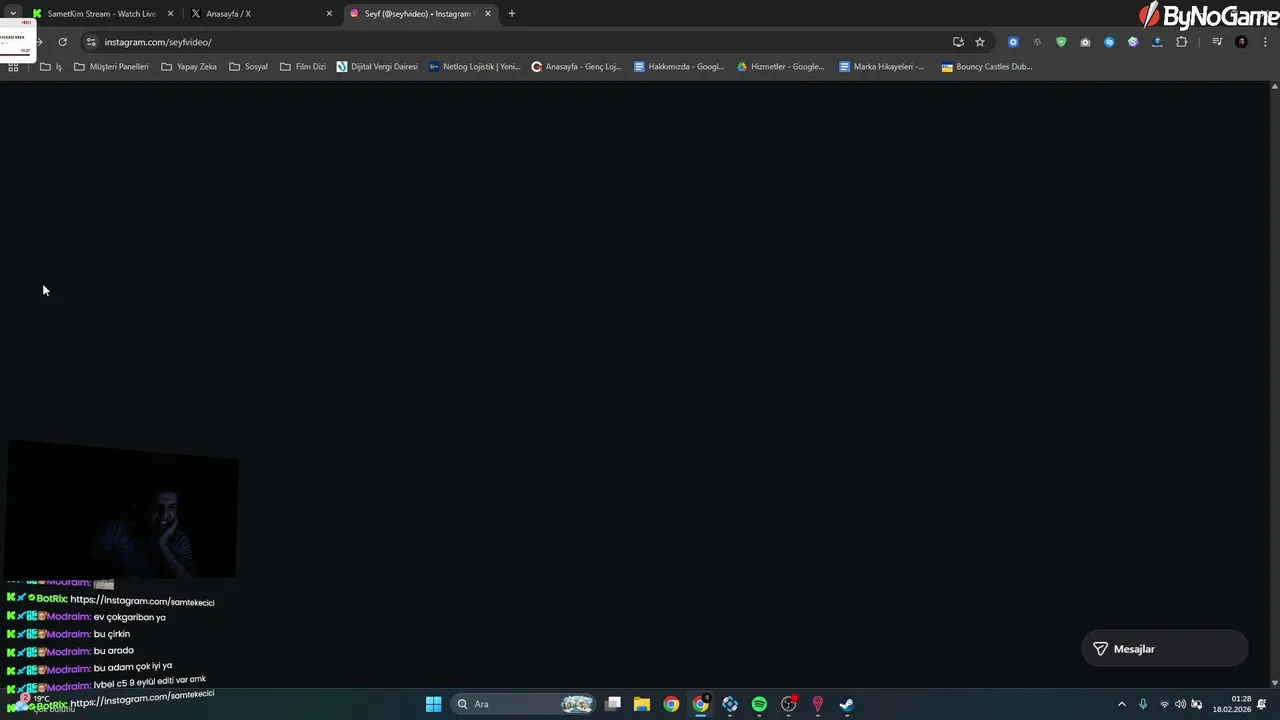
Task: Open Sosyal bookmarks folder
Action: point(248,67)
